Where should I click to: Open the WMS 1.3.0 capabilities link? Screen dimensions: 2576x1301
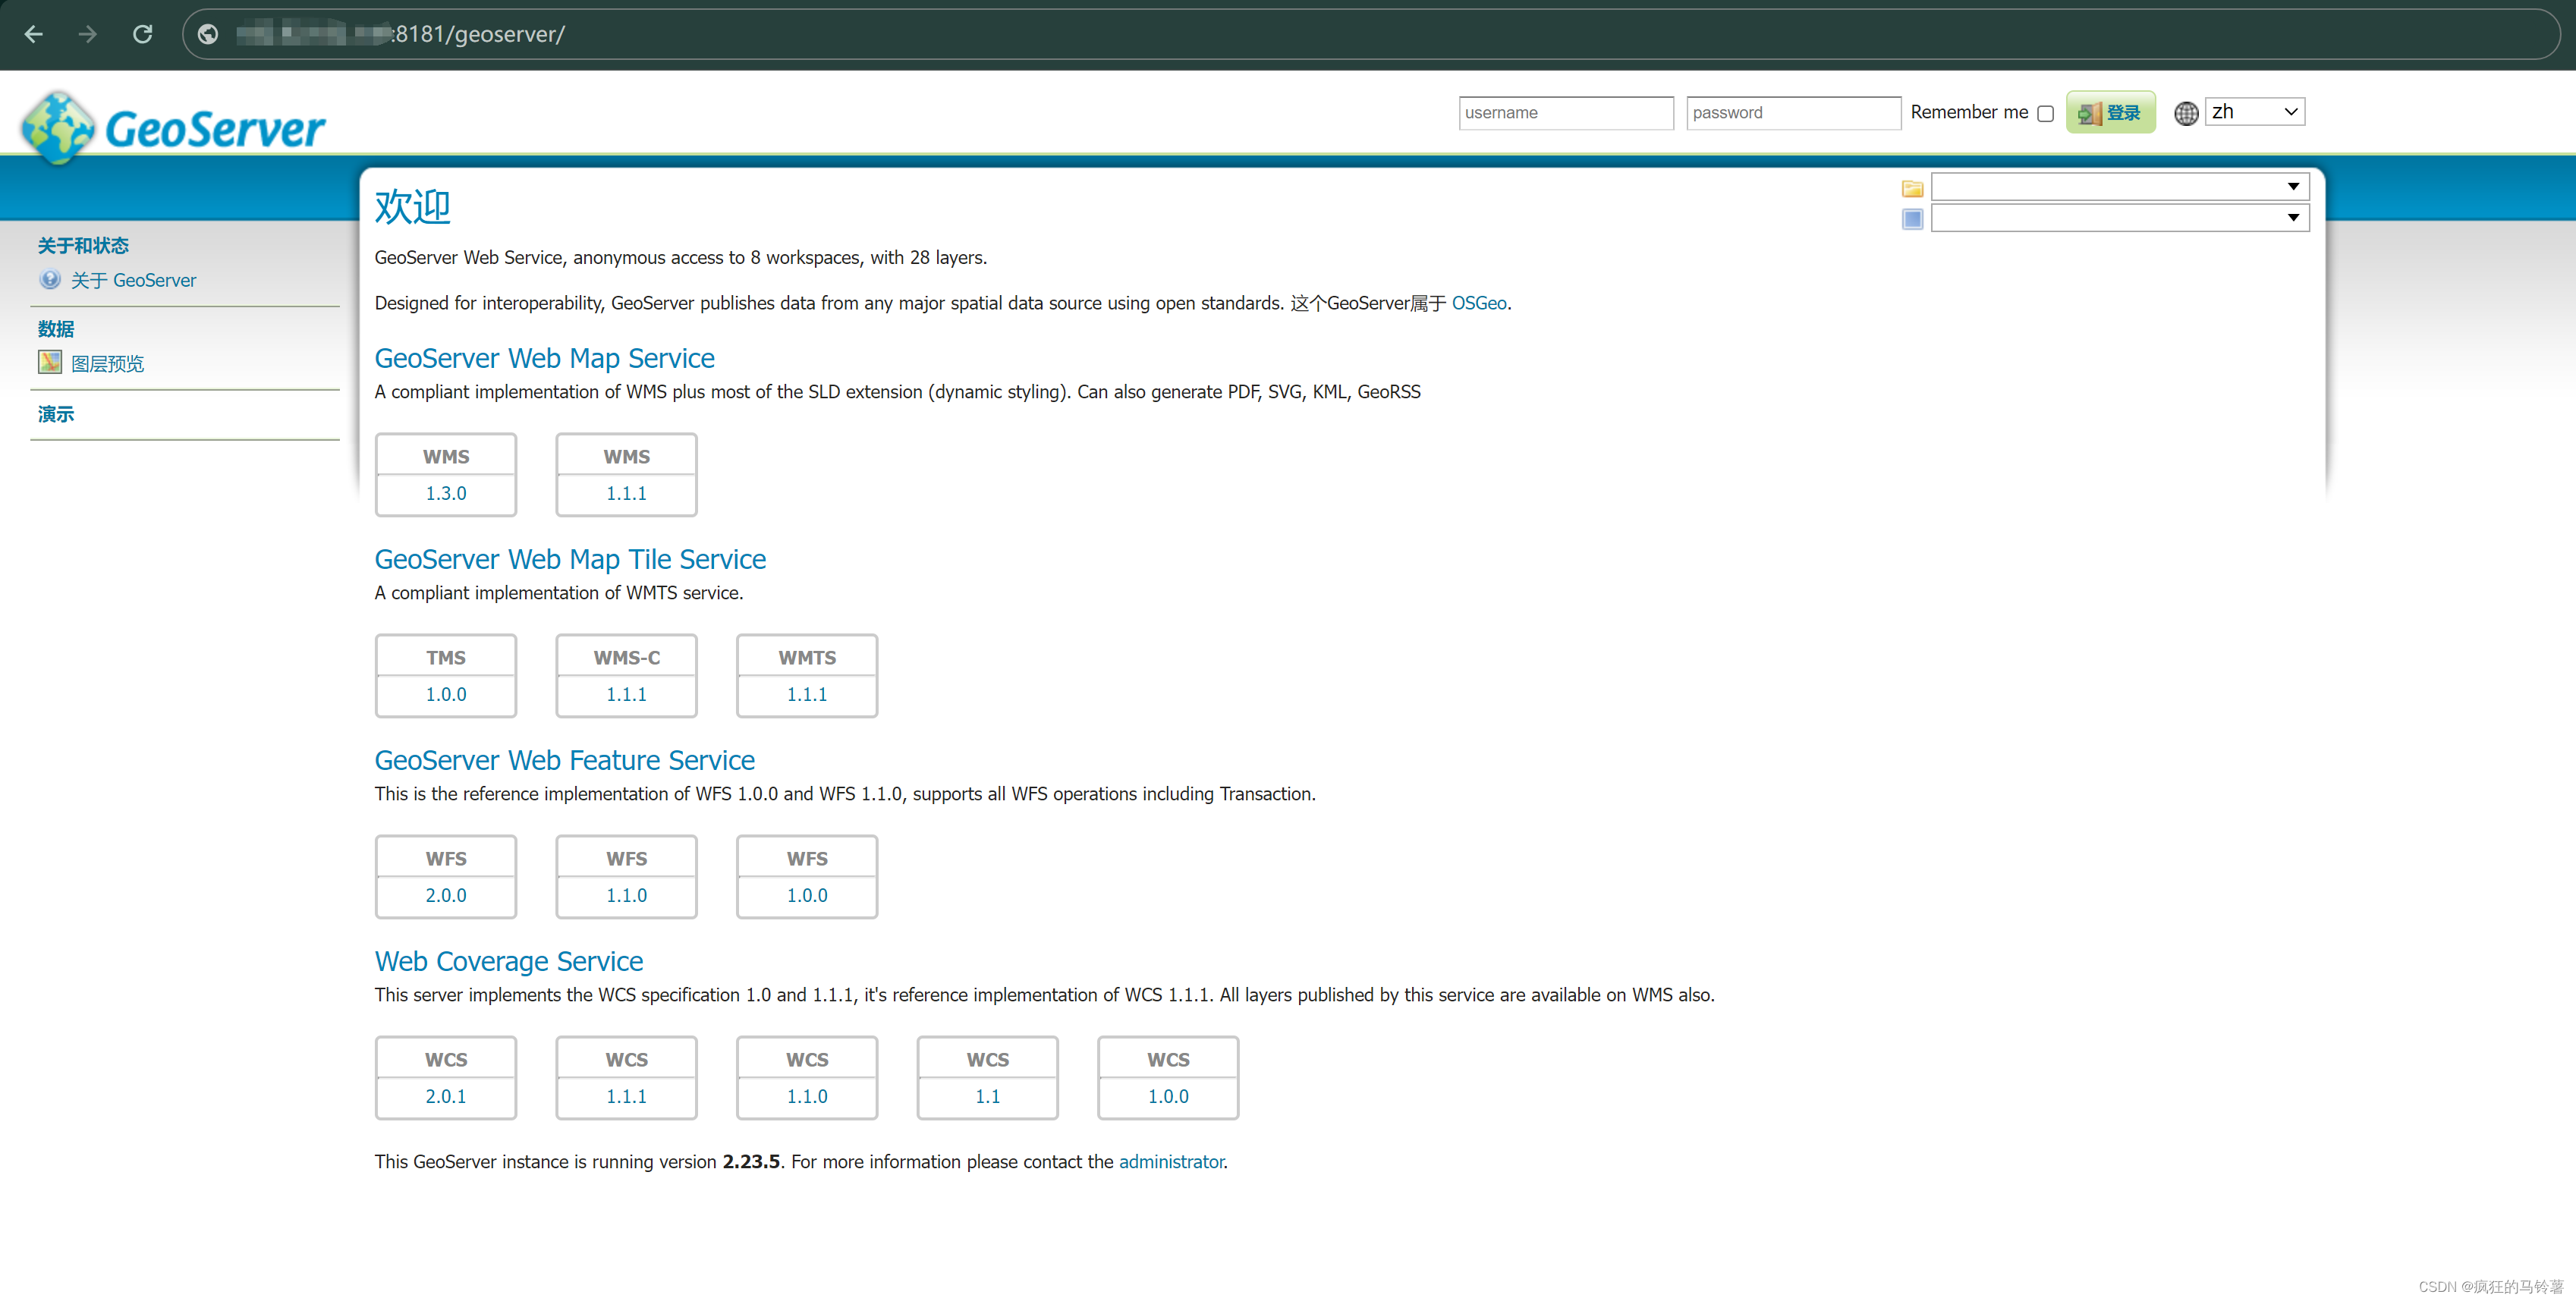click(446, 493)
